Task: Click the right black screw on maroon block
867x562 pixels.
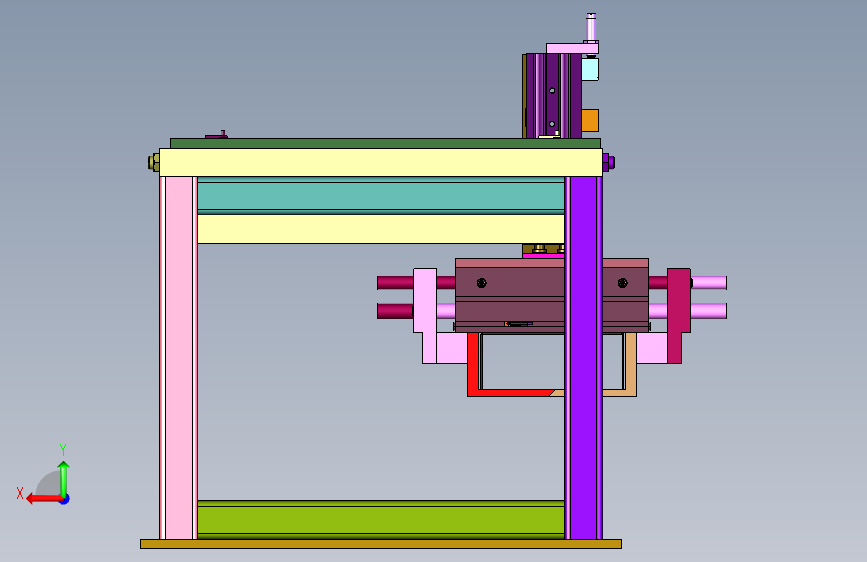Action: (x=623, y=283)
